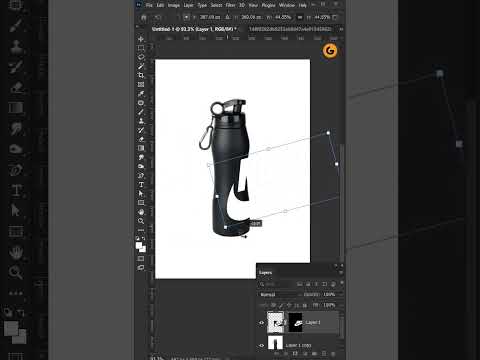Image resolution: width=480 pixels, height=360 pixels.
Task: Toggle lock position
Action: coord(289,305)
